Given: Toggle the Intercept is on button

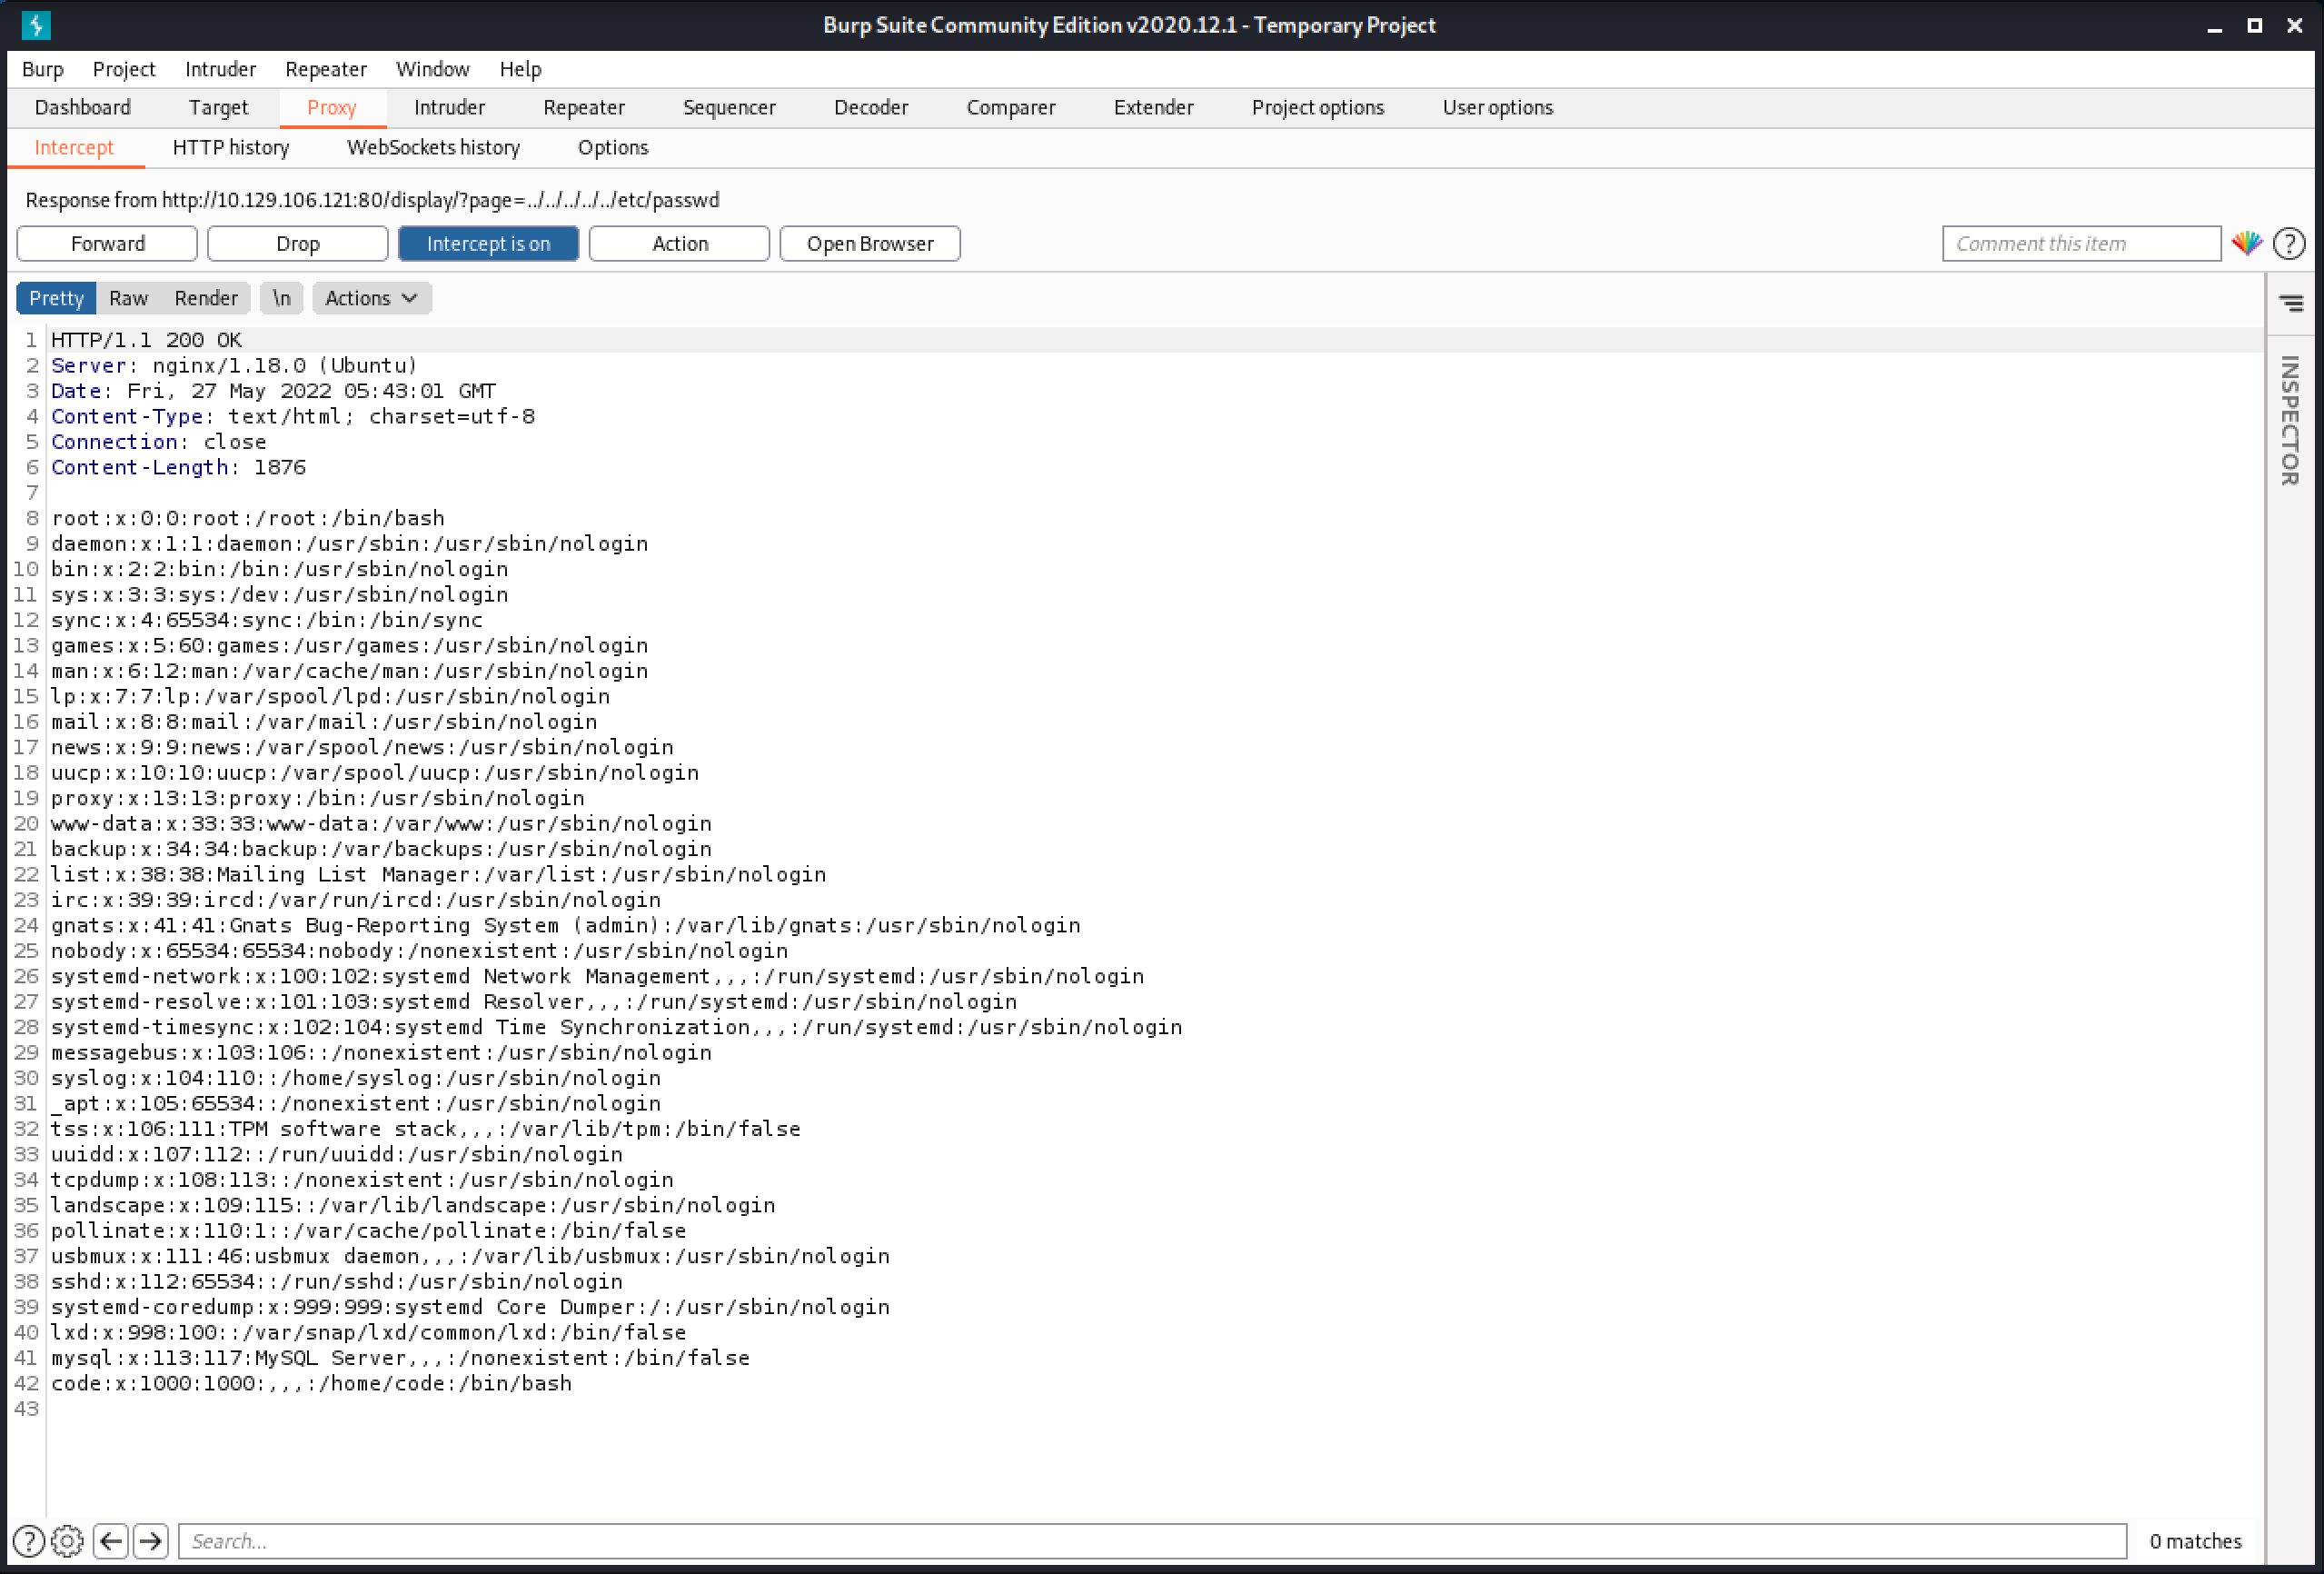Looking at the screenshot, I should coord(488,244).
